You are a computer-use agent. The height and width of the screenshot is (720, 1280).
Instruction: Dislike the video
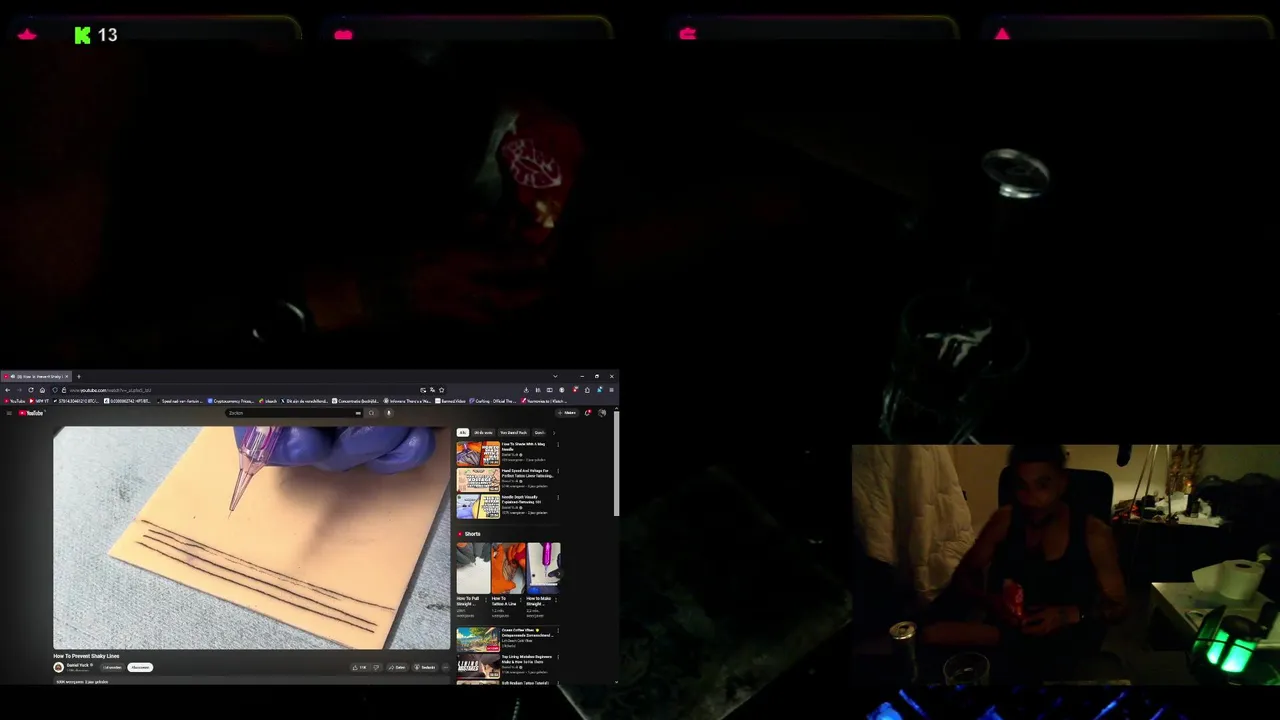pos(375,667)
